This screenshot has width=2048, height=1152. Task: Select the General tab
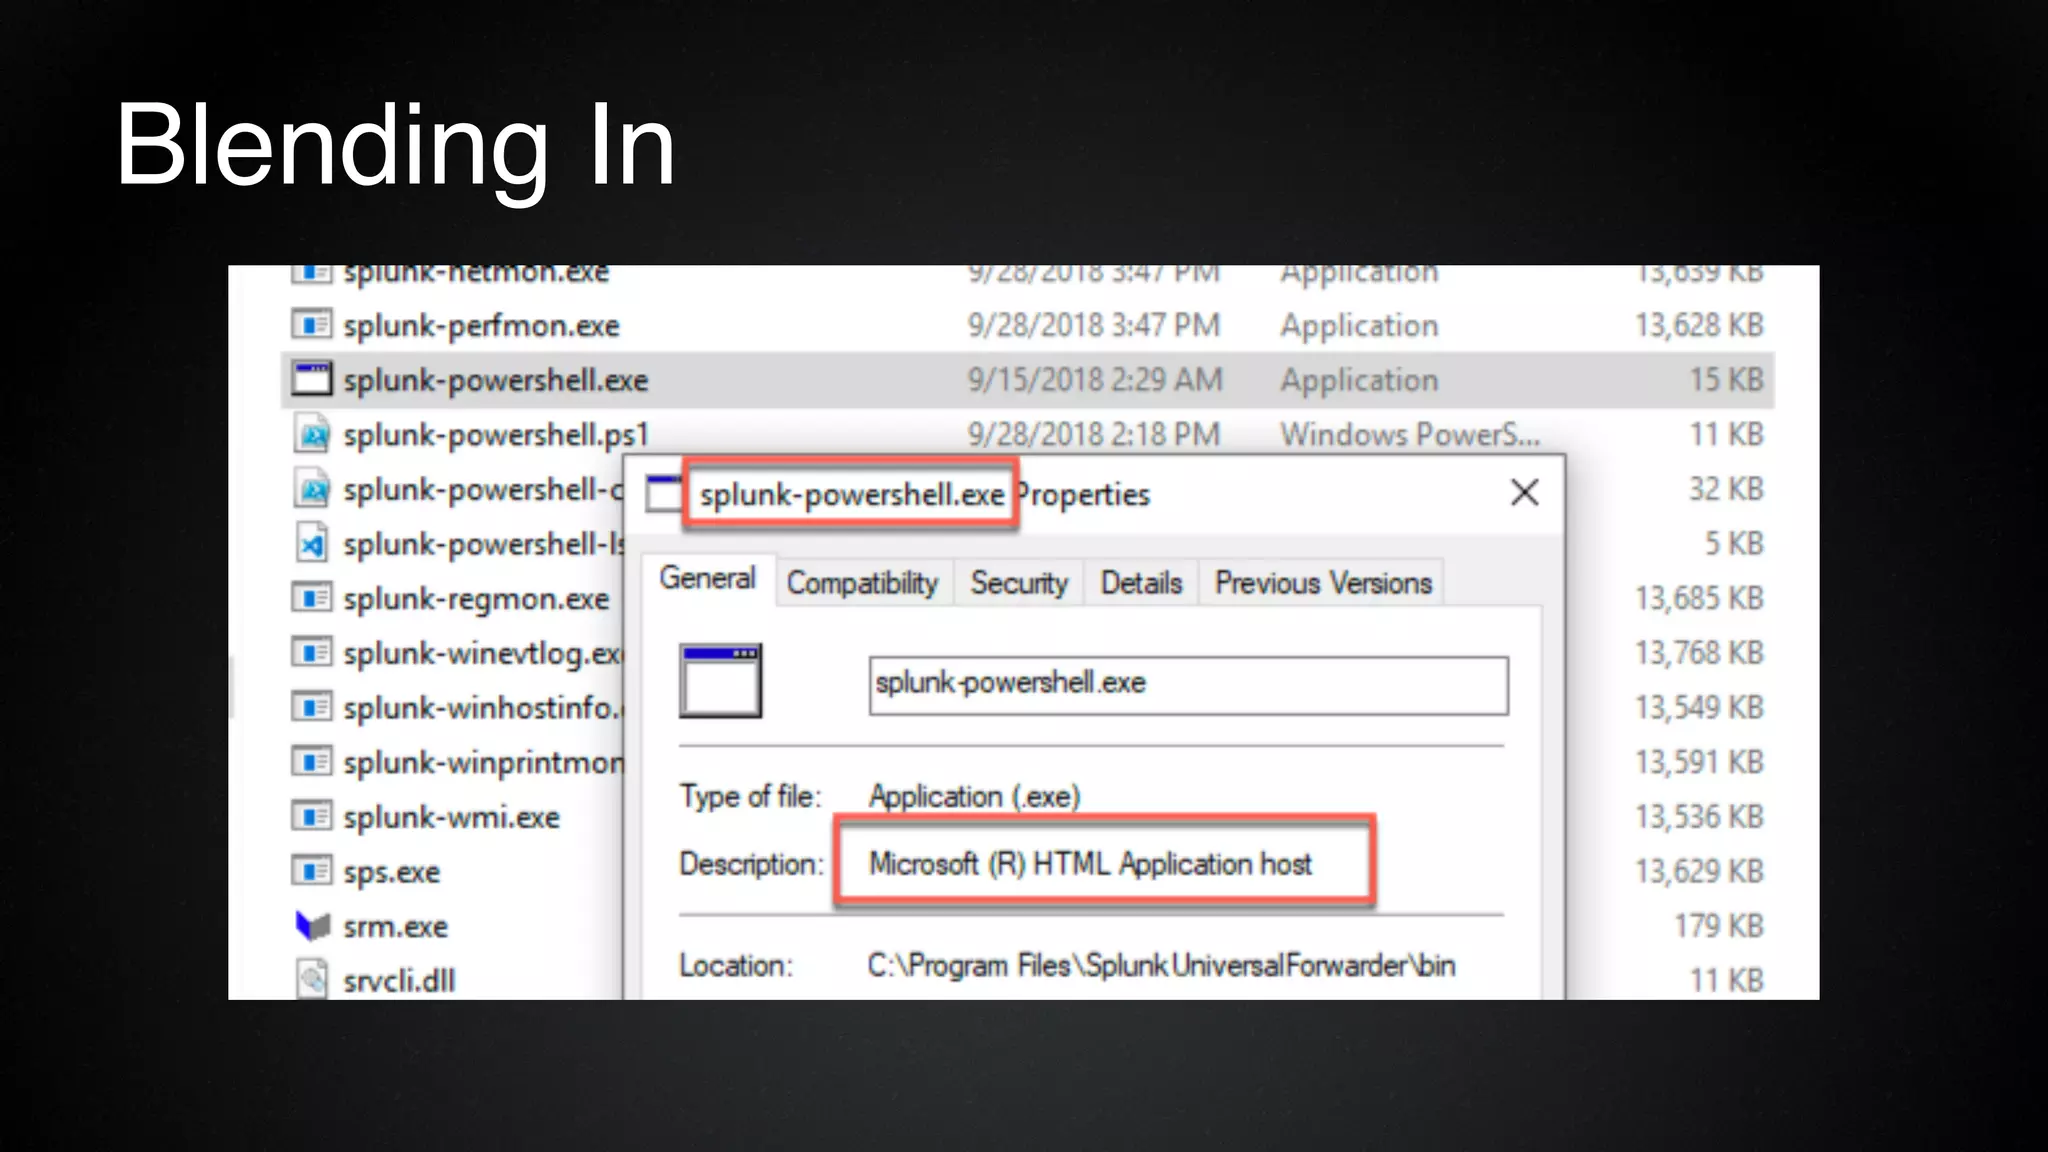pos(707,579)
